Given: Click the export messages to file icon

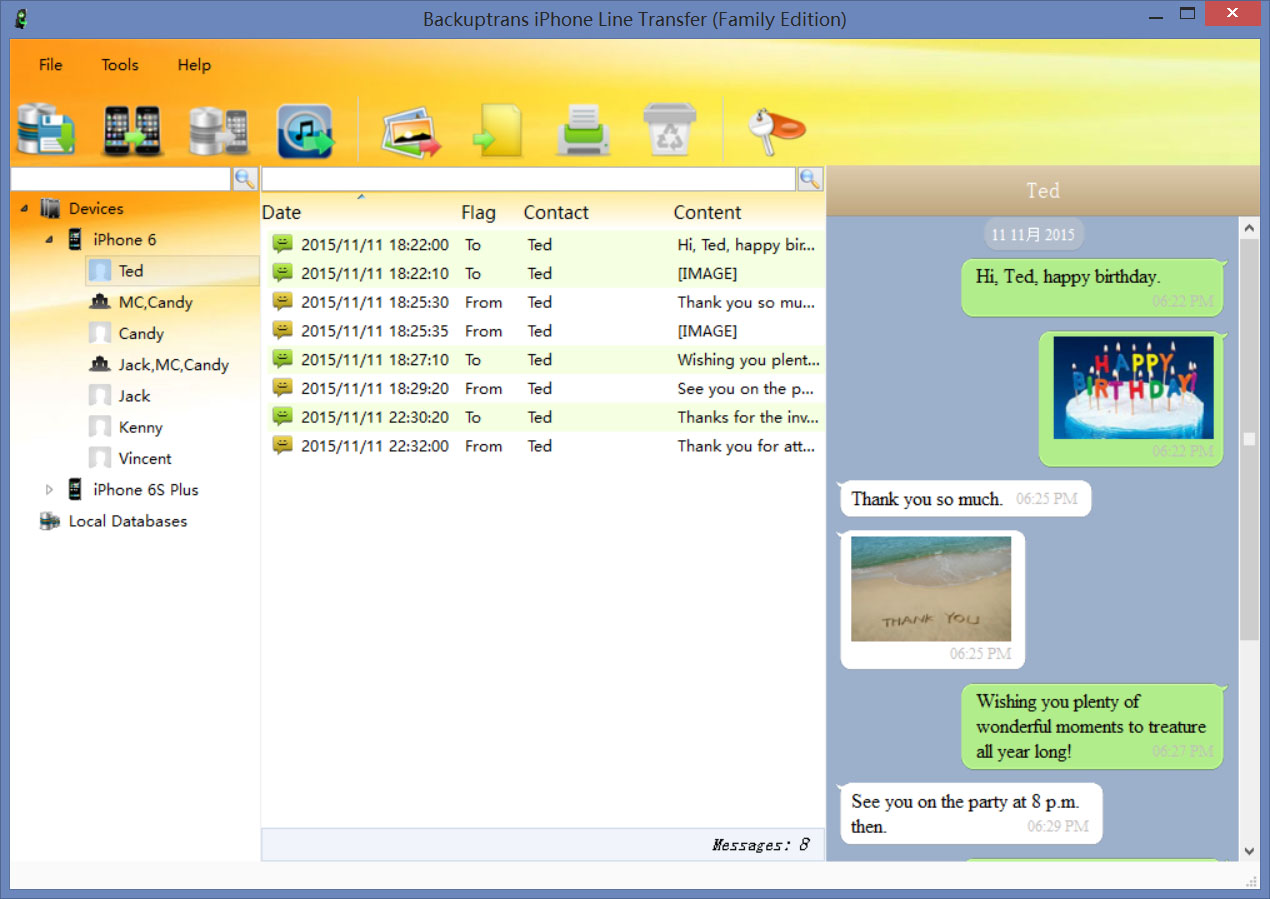Looking at the screenshot, I should [x=499, y=131].
